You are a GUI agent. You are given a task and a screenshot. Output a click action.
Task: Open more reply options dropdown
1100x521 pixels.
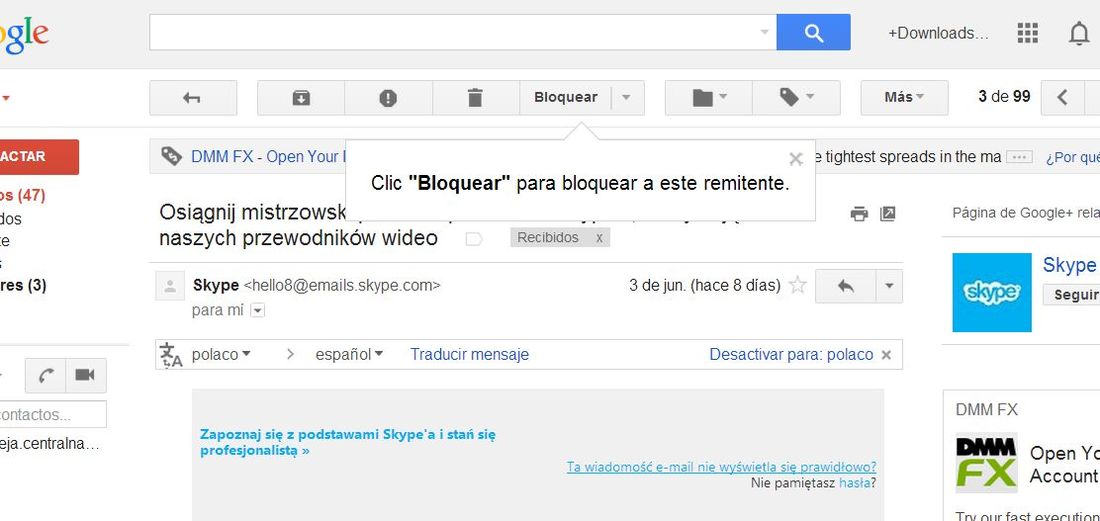[889, 286]
